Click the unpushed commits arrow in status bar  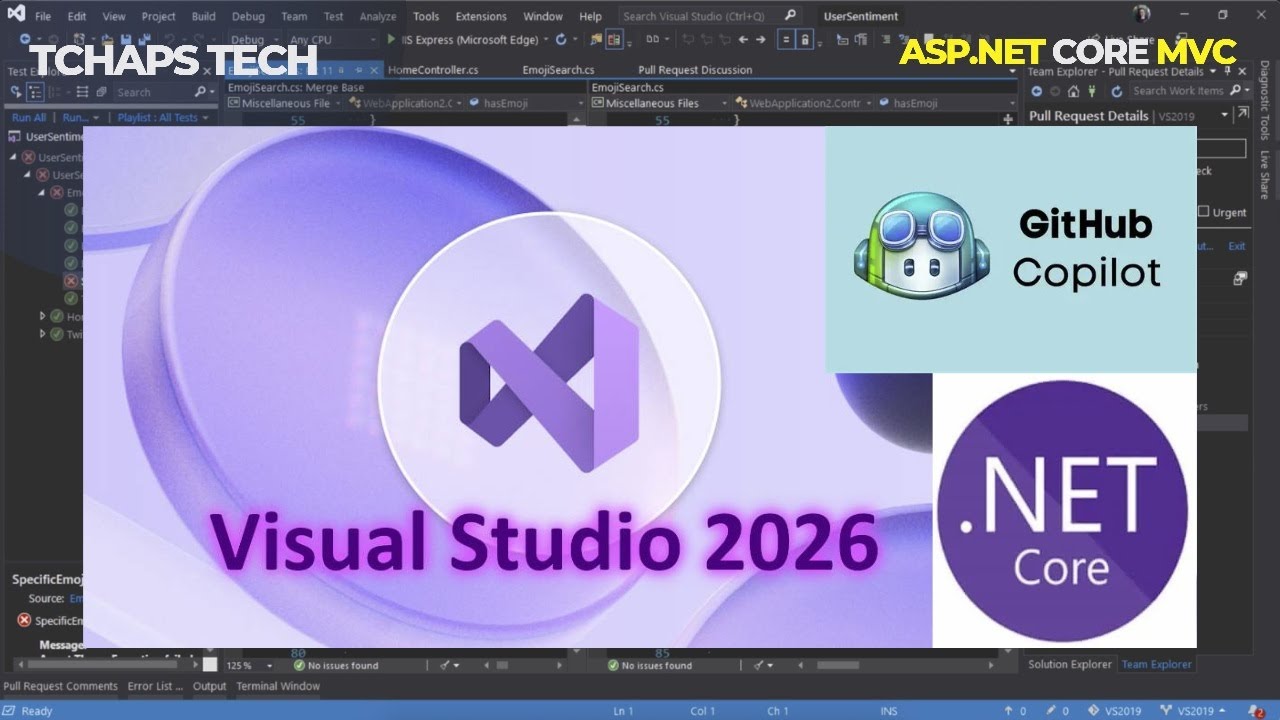(x=1009, y=711)
